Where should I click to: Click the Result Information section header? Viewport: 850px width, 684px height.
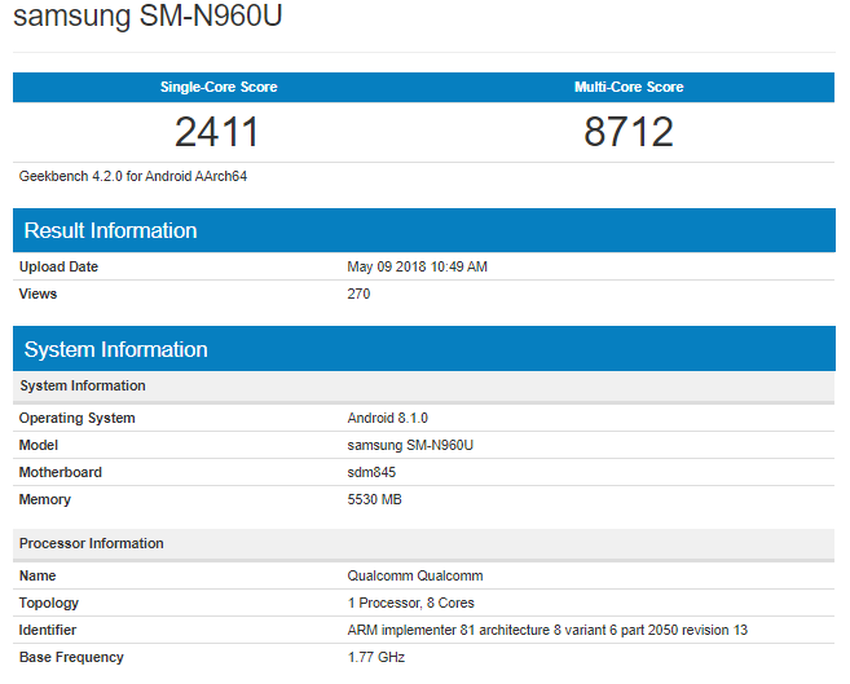pyautogui.click(x=110, y=230)
